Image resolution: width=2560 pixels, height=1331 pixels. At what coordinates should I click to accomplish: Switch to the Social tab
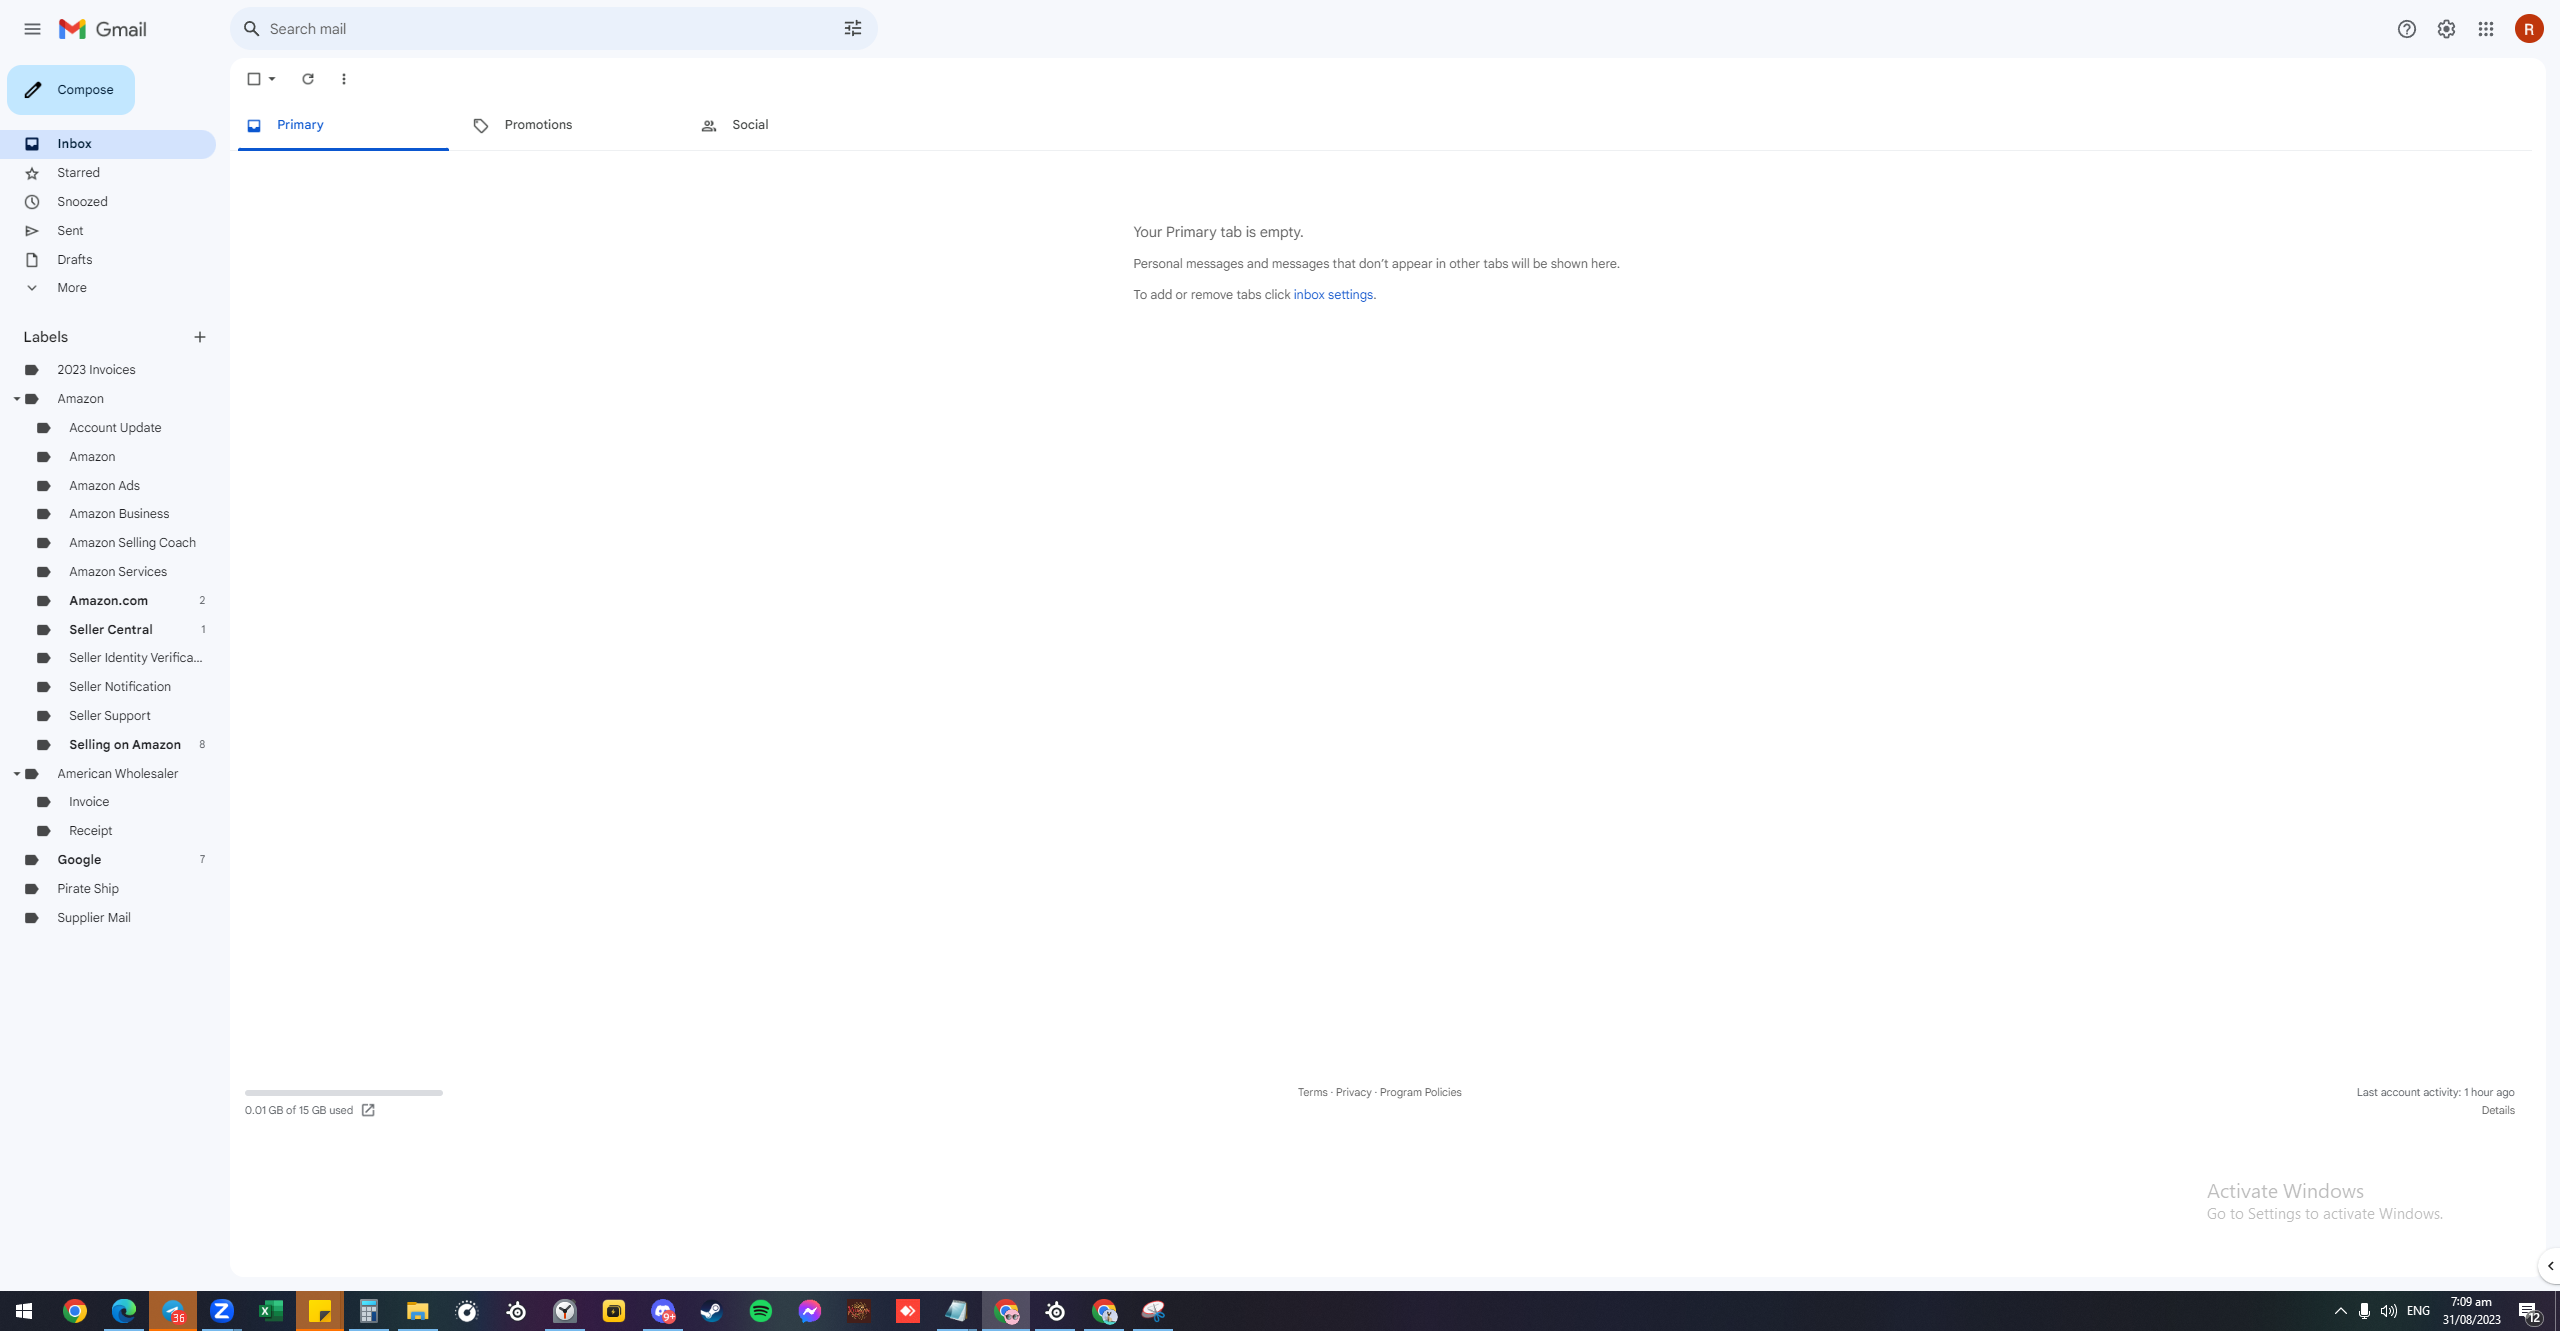799,125
